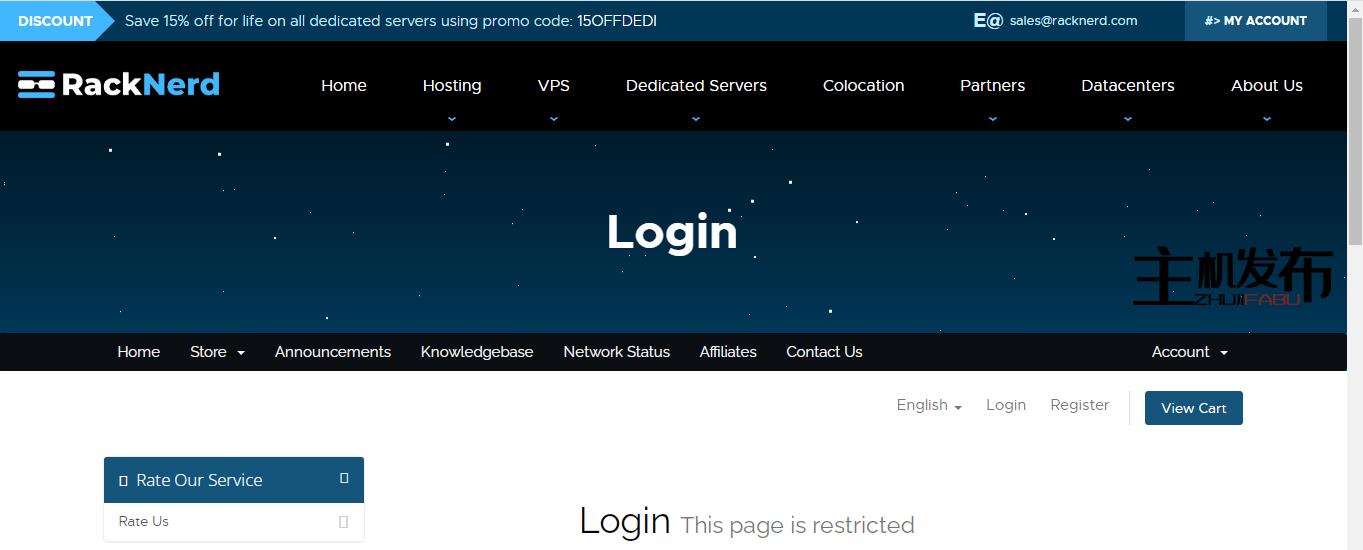
Task: Expand the Store dropdown in secondary nav
Action: pos(217,352)
